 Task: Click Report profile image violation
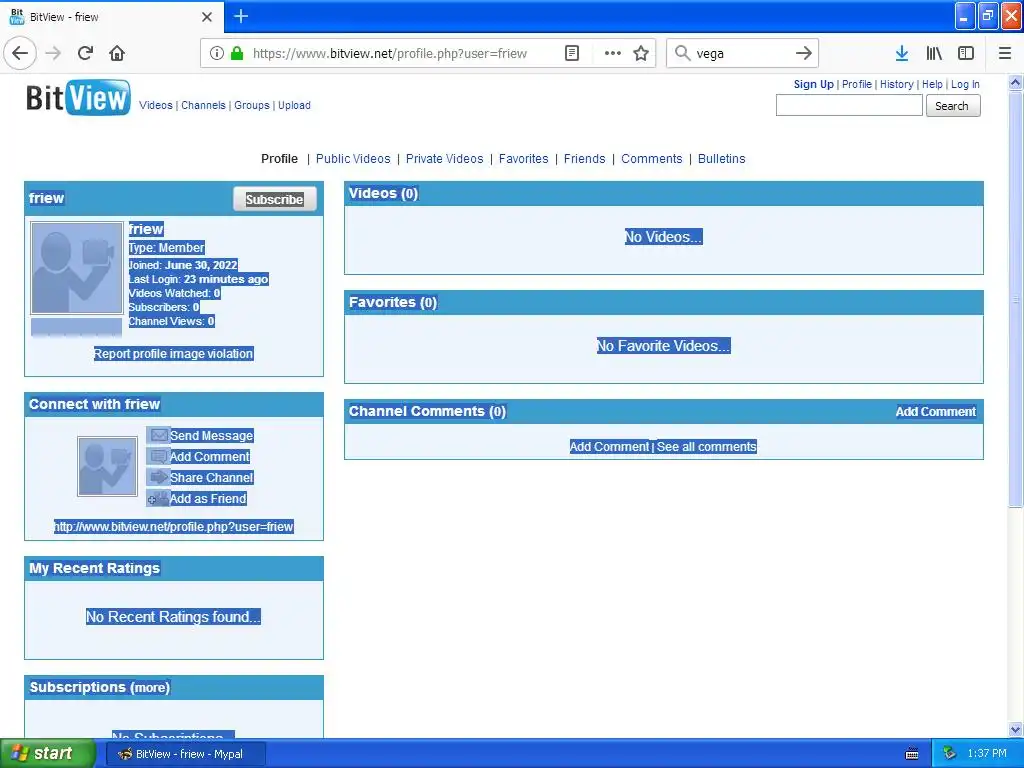pyautogui.click(x=173, y=353)
